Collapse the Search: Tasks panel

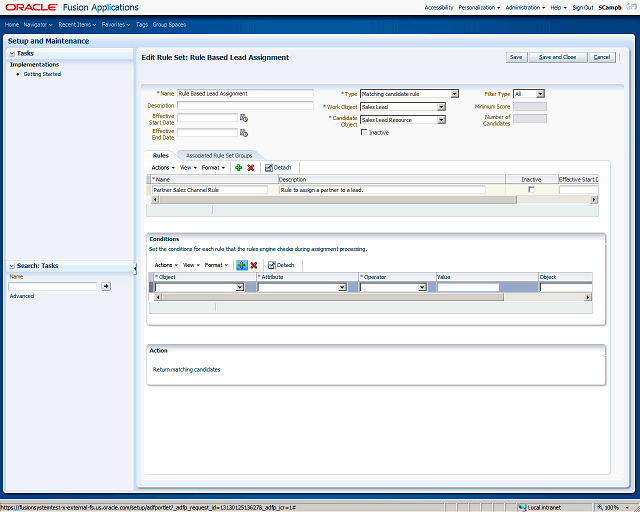(12, 266)
